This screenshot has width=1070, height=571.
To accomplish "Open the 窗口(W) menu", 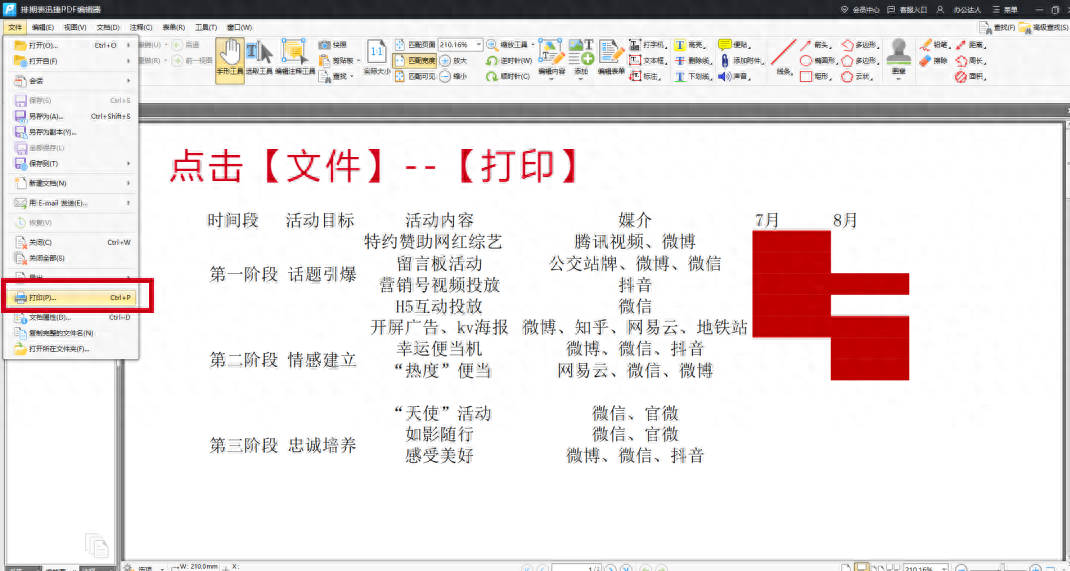I will (x=239, y=27).
